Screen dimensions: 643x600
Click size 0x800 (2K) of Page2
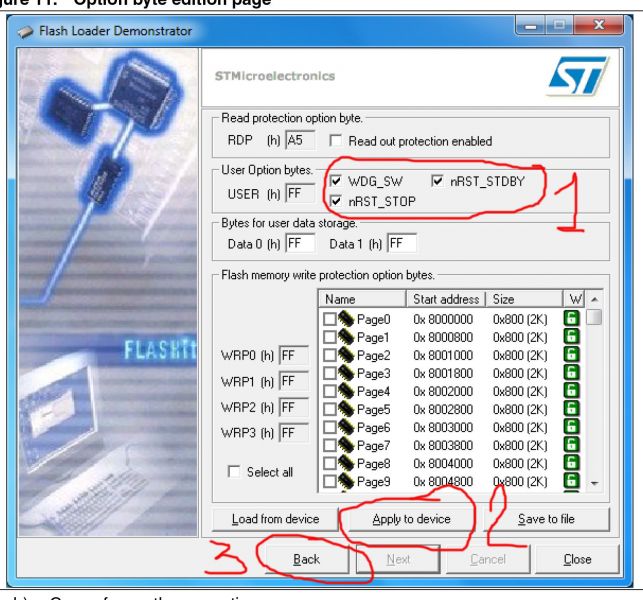520,355
